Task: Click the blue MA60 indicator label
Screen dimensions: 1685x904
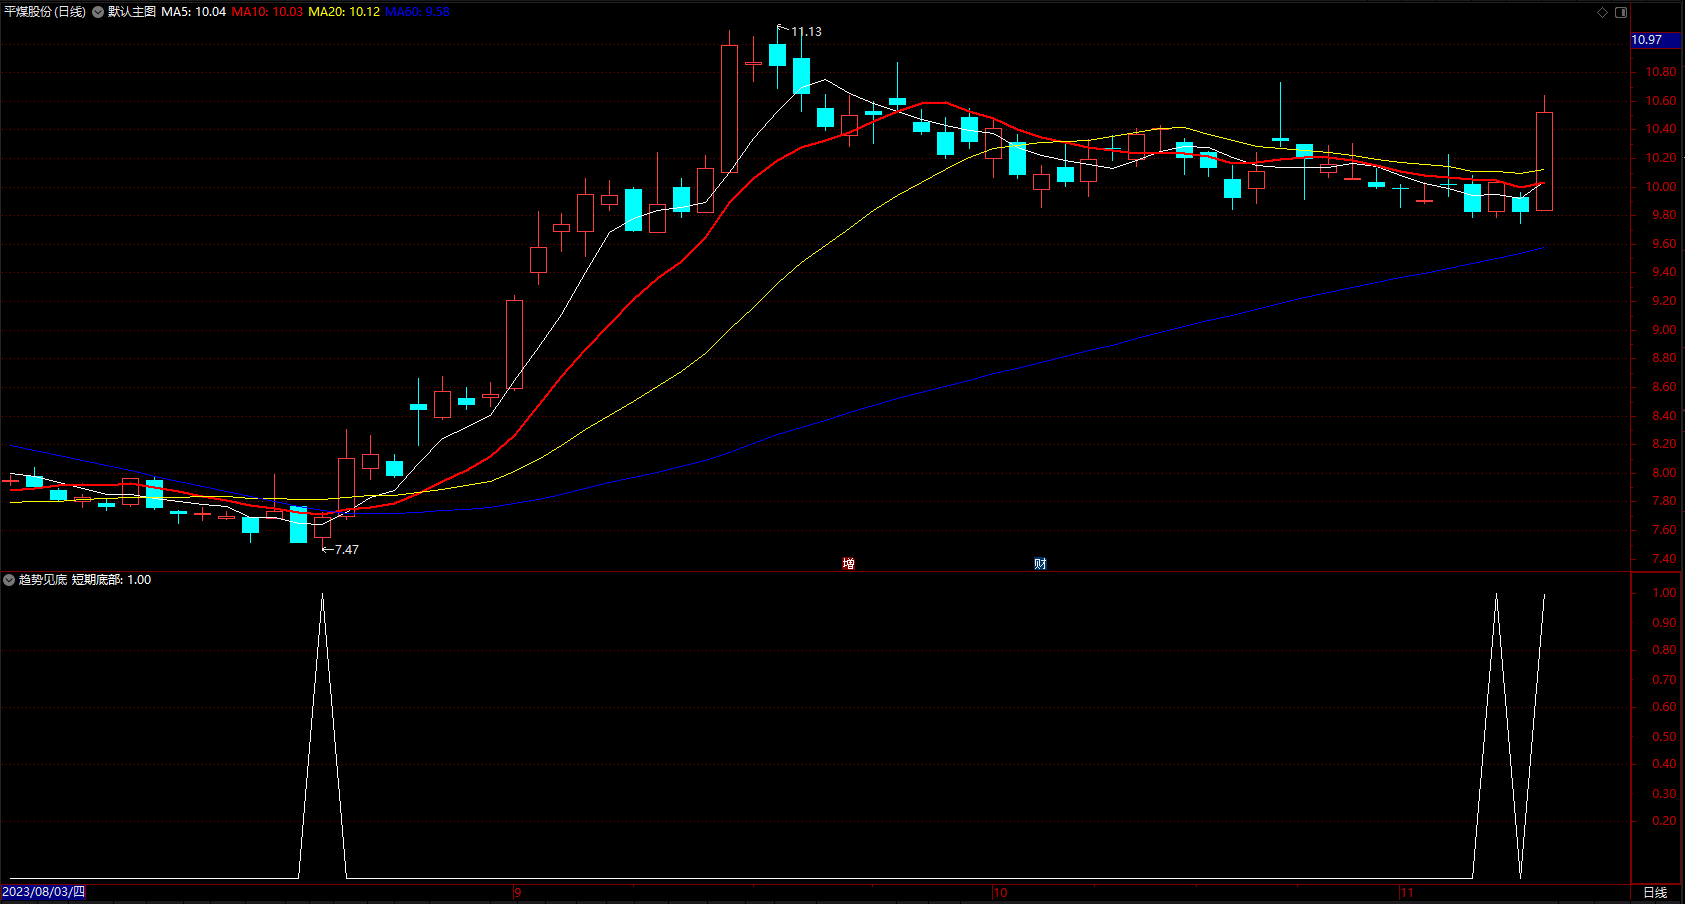Action: pos(417,12)
